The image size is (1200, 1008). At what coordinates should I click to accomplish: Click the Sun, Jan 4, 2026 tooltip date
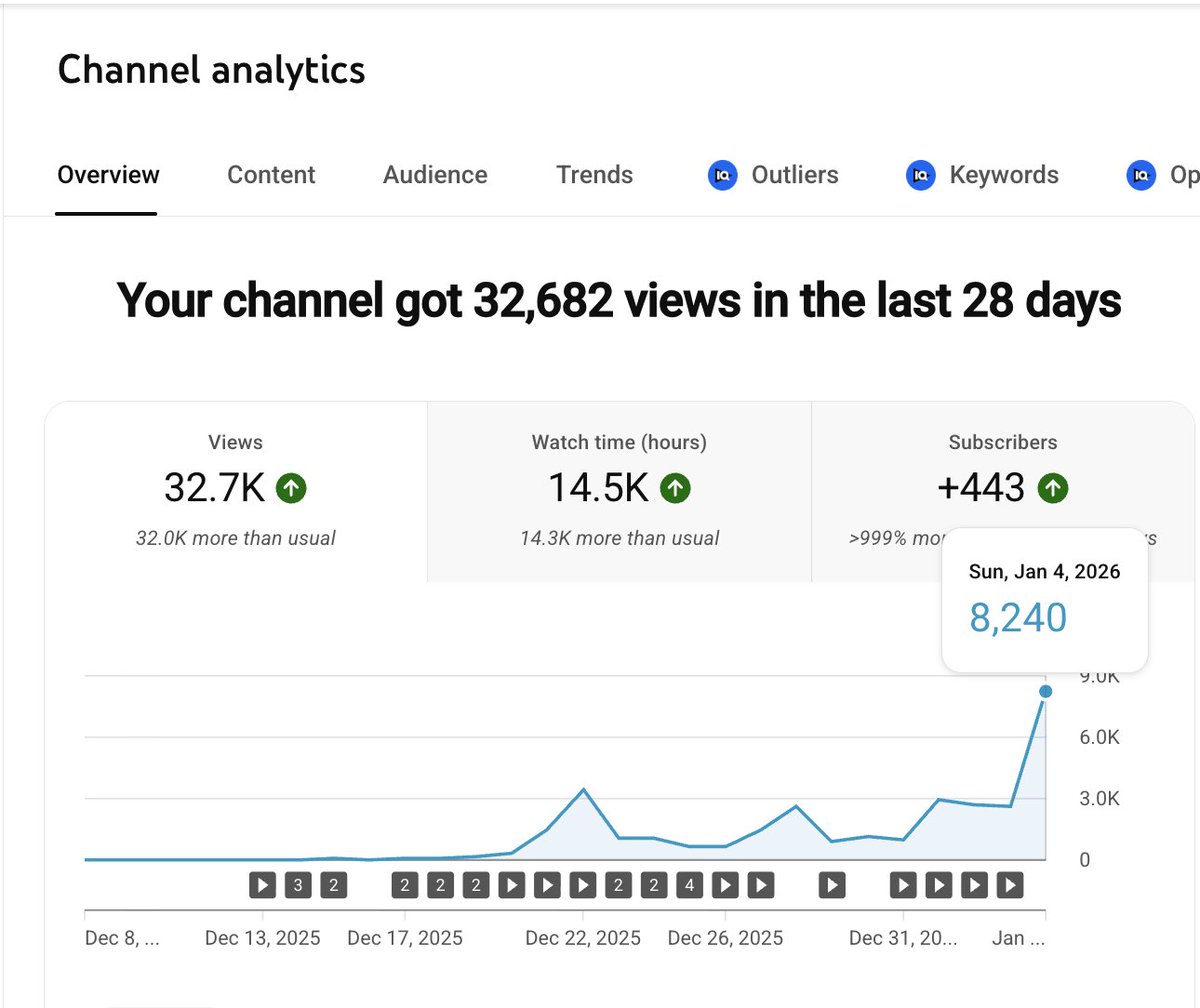coord(1044,572)
